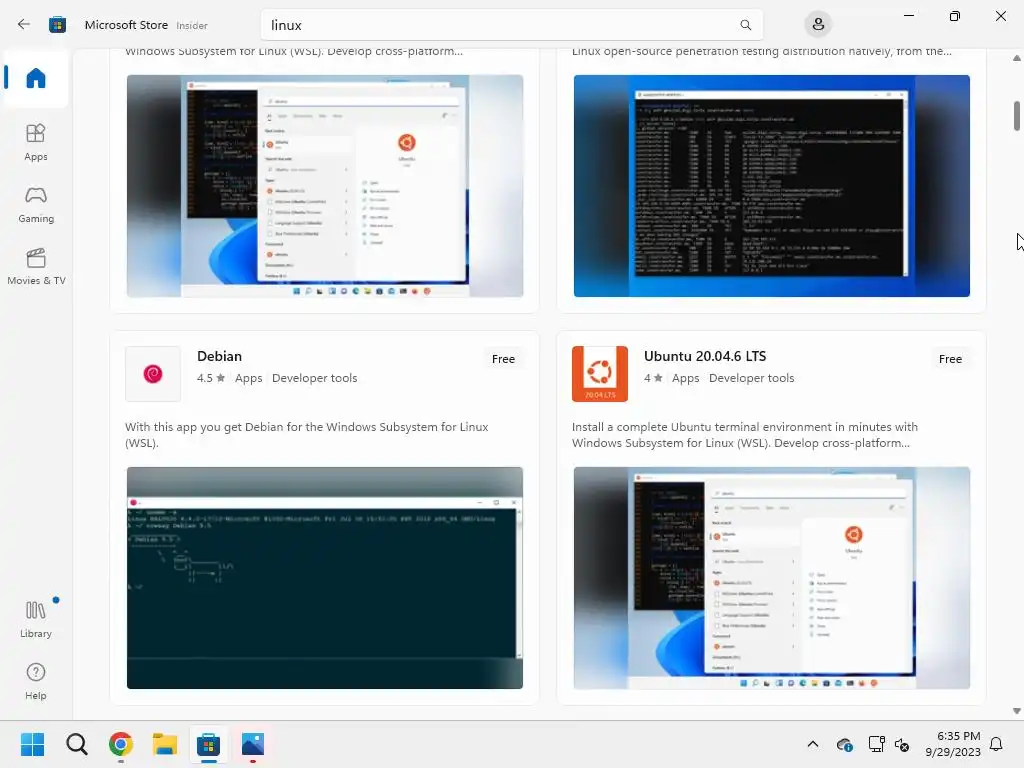Open Movies & TV section

pyautogui.click(x=36, y=266)
